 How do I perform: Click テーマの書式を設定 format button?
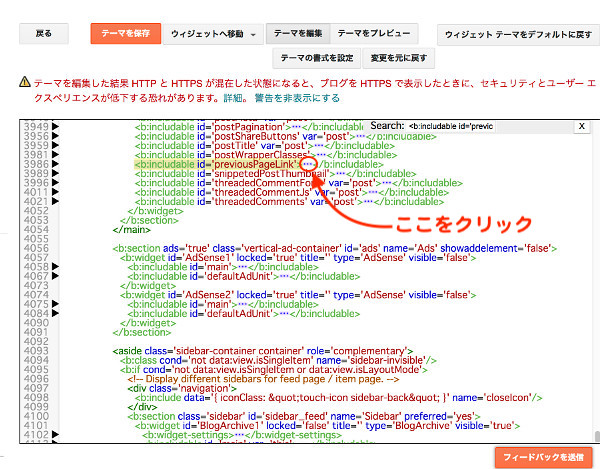coord(317,58)
